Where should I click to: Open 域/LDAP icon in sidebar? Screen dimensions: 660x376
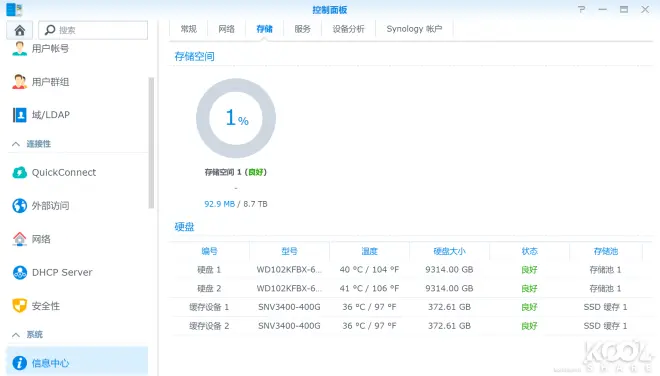[x=19, y=115]
